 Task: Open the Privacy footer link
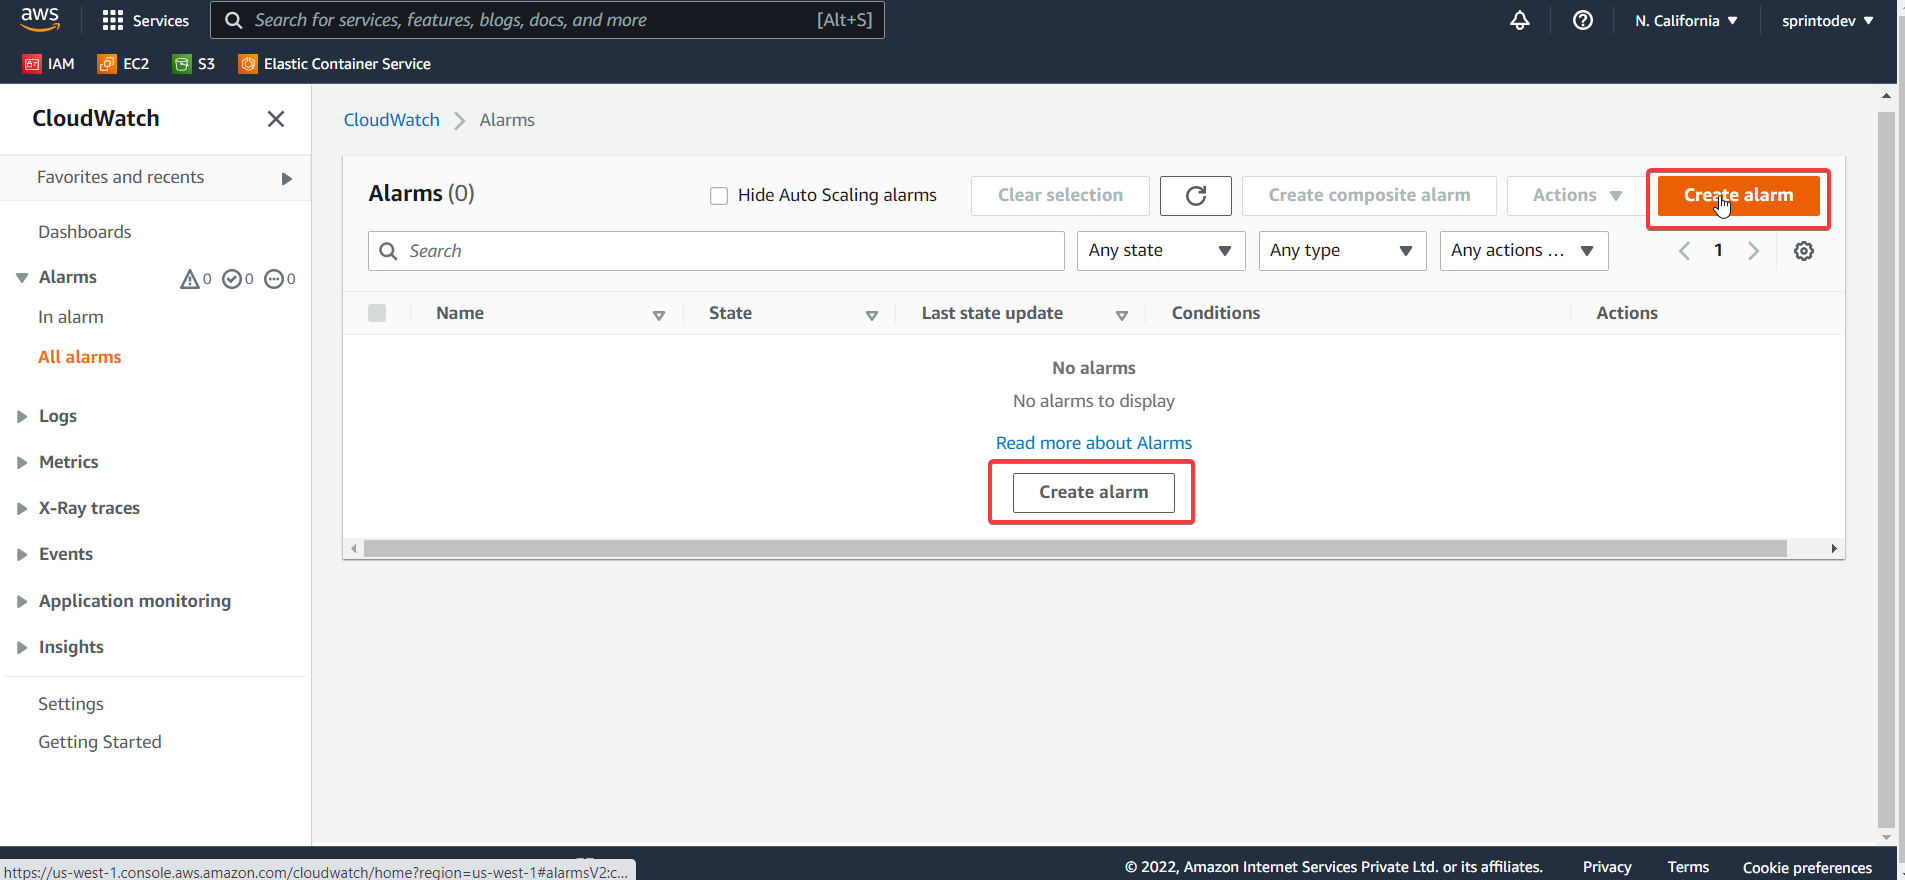1607,867
